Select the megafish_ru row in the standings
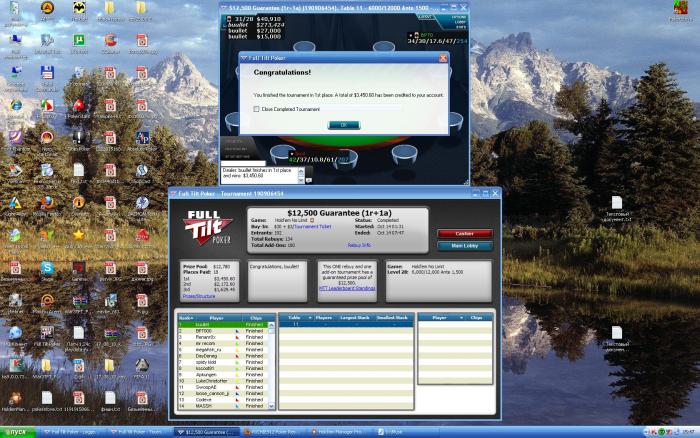 click(223, 350)
